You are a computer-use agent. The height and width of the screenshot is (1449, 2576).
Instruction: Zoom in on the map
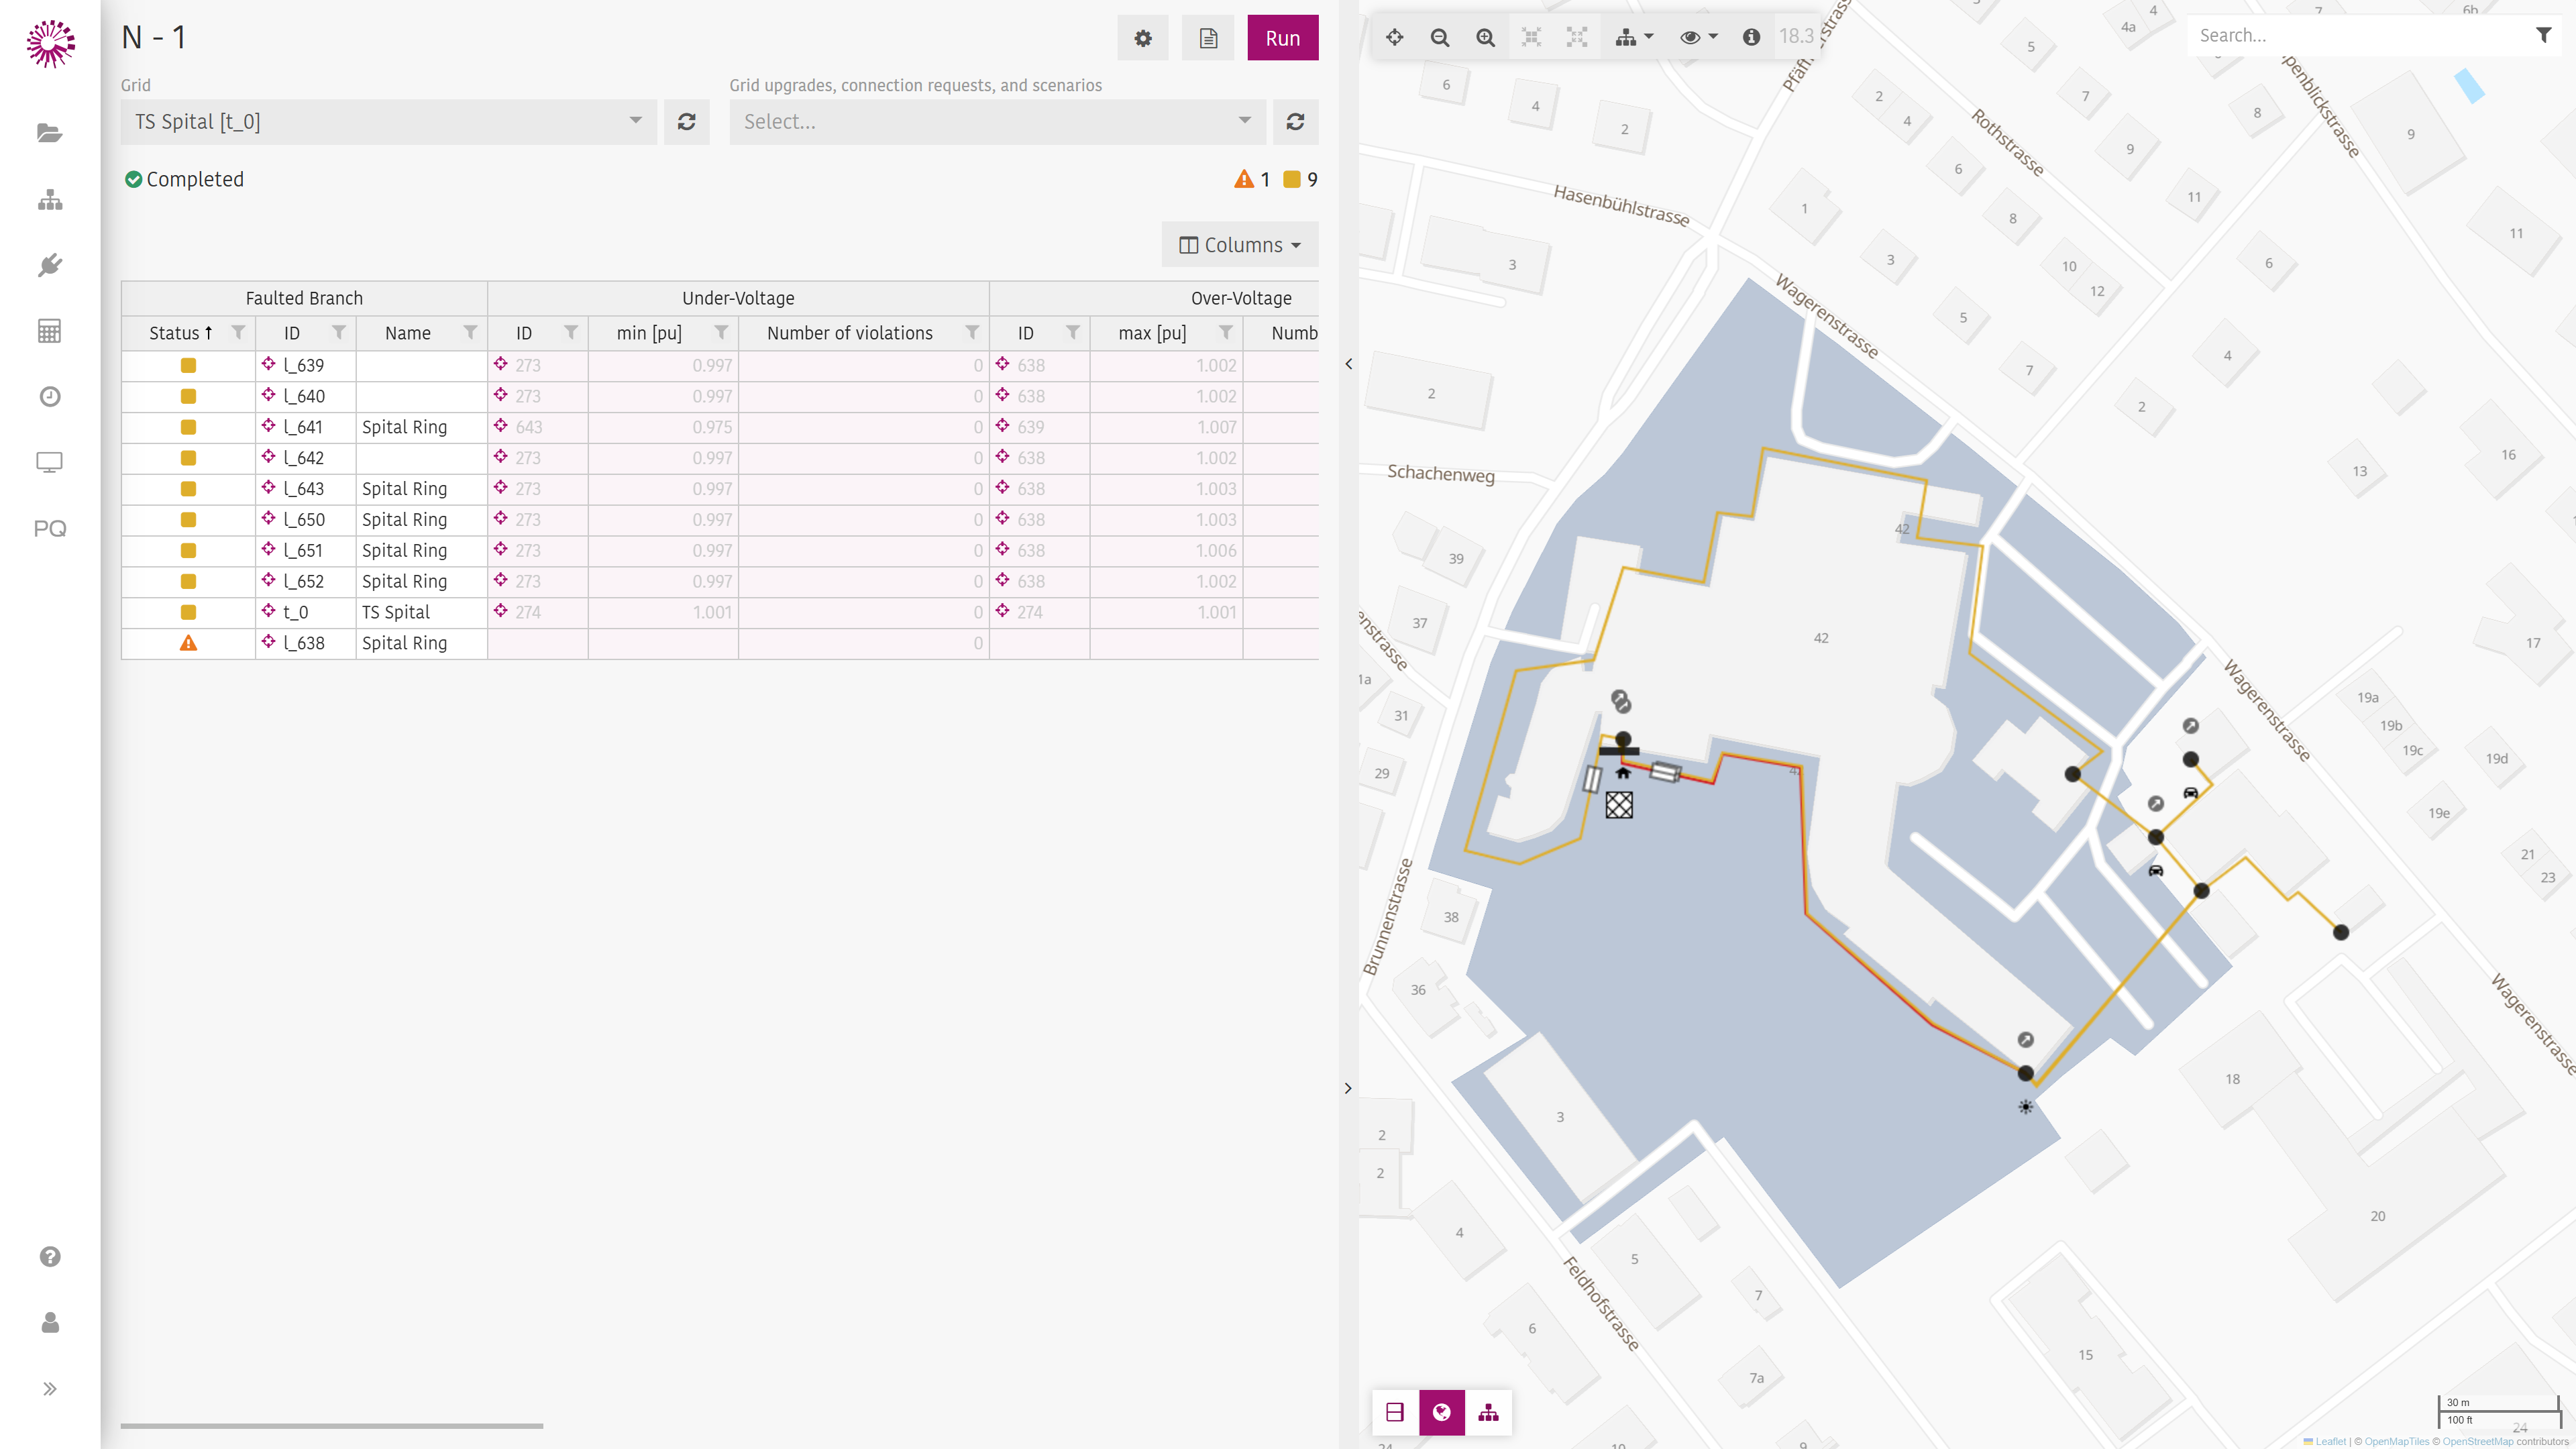(1486, 37)
